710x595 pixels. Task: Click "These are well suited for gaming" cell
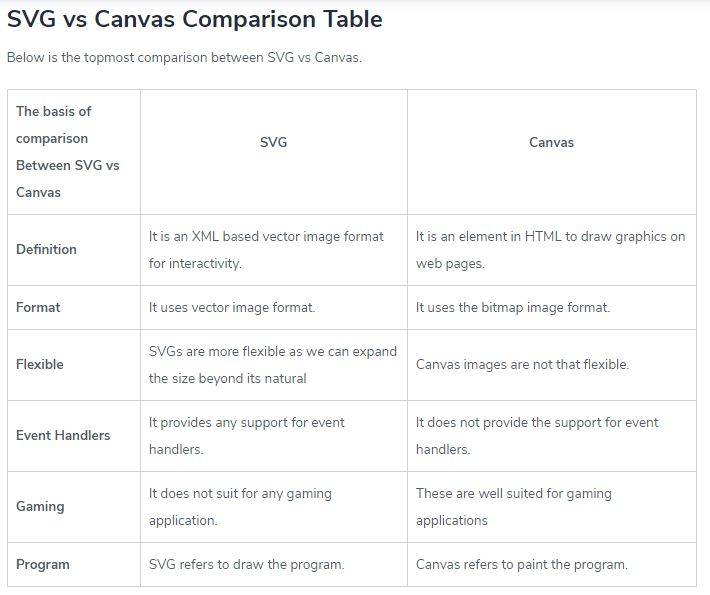coord(514,507)
